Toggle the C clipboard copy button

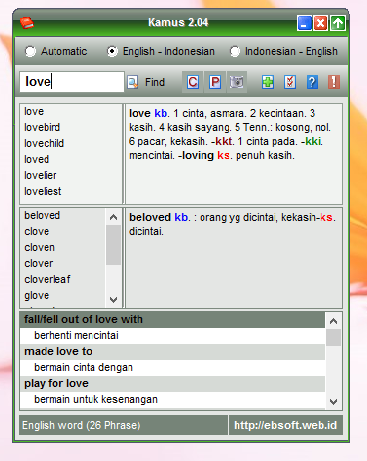click(x=193, y=82)
